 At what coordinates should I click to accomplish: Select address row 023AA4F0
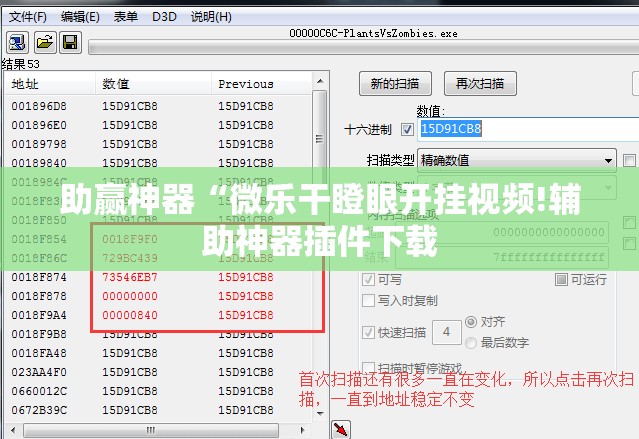pyautogui.click(x=158, y=372)
